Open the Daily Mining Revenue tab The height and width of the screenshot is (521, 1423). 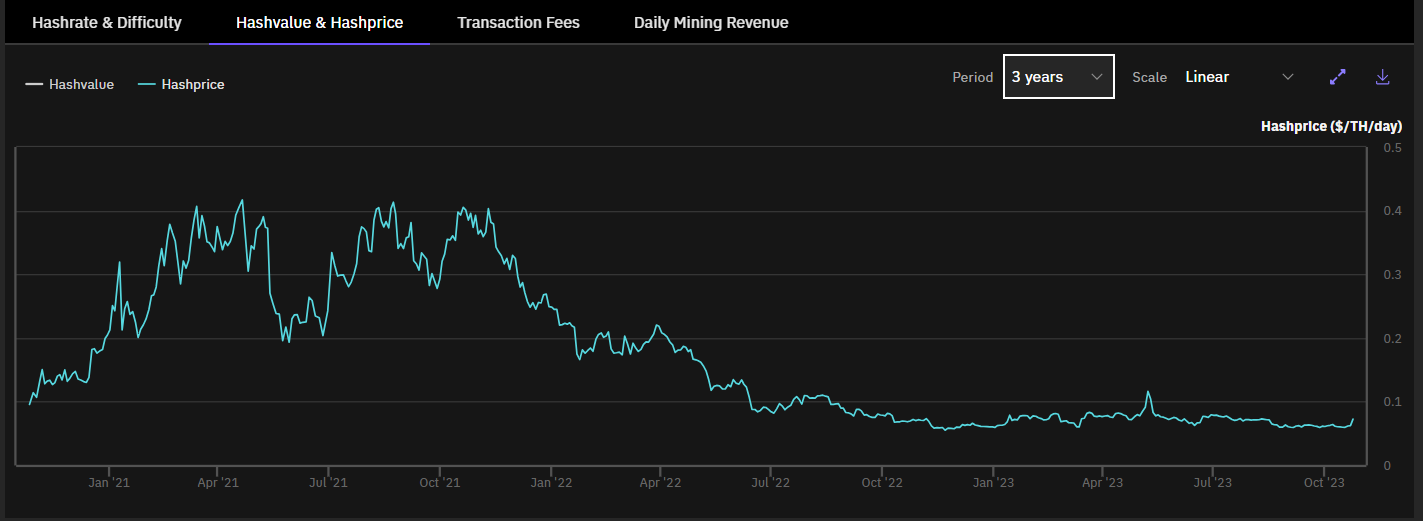tap(711, 22)
